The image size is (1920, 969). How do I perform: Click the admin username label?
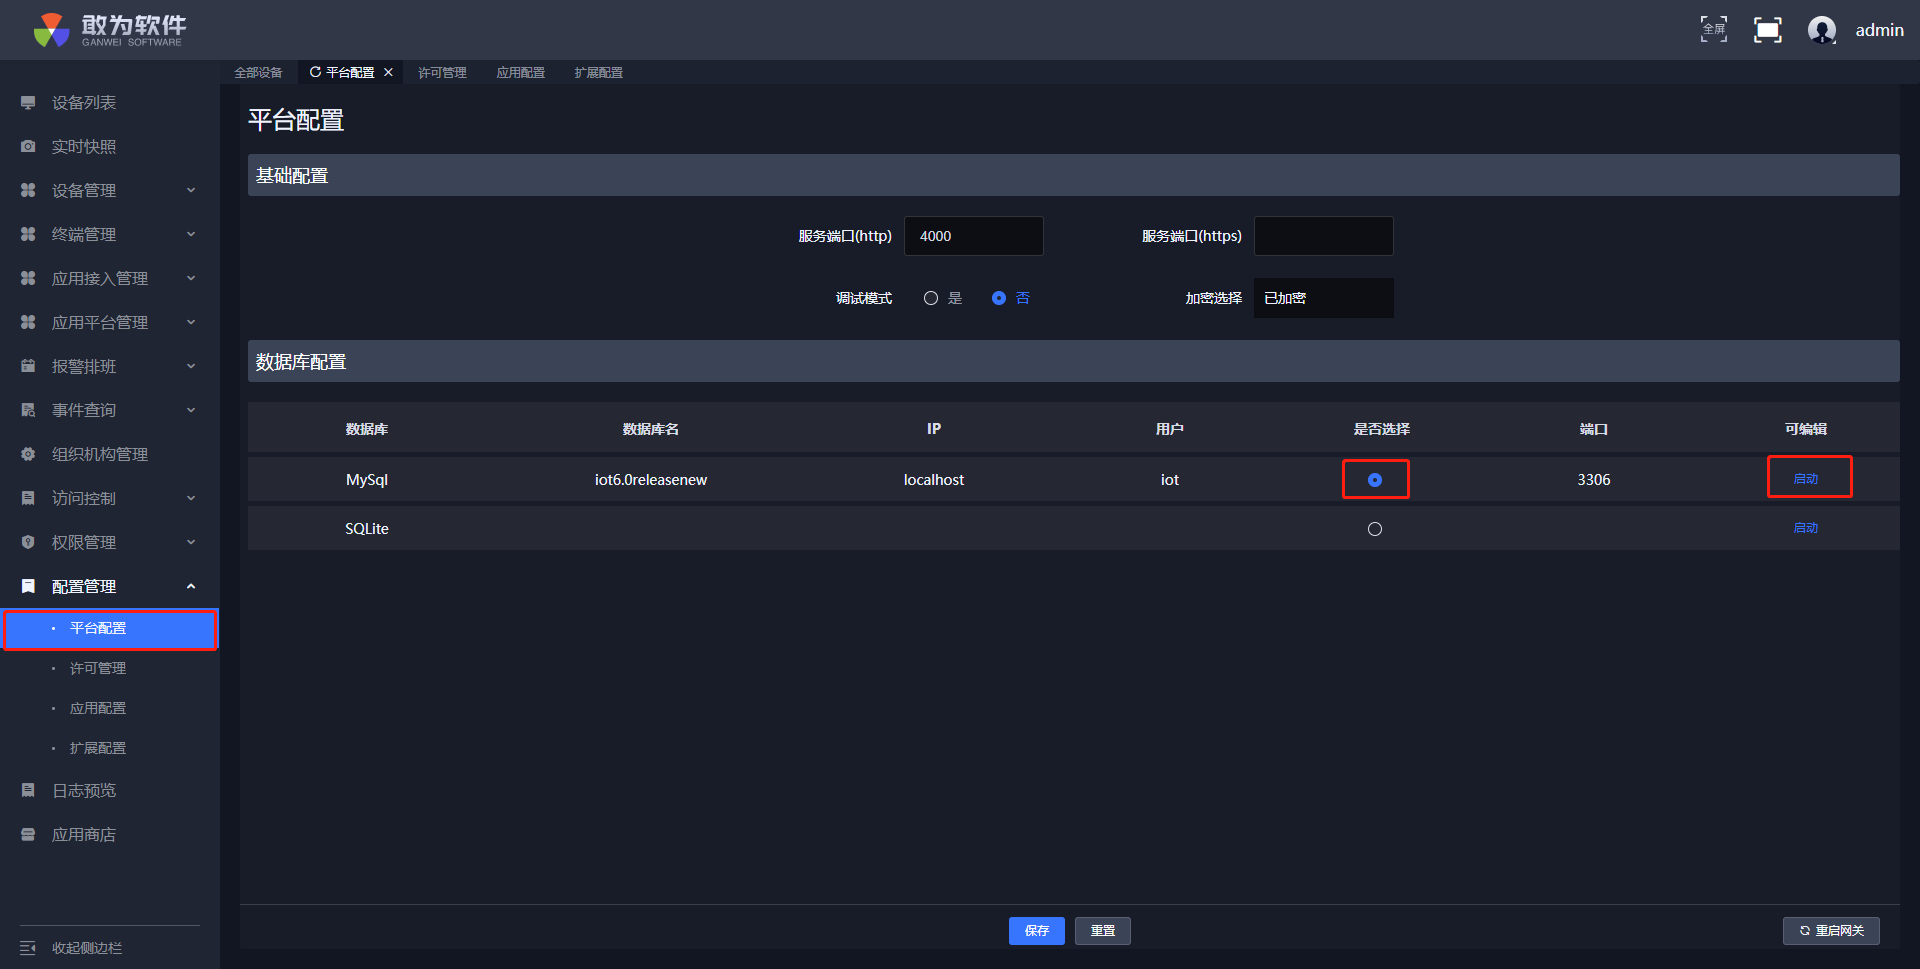[1880, 30]
